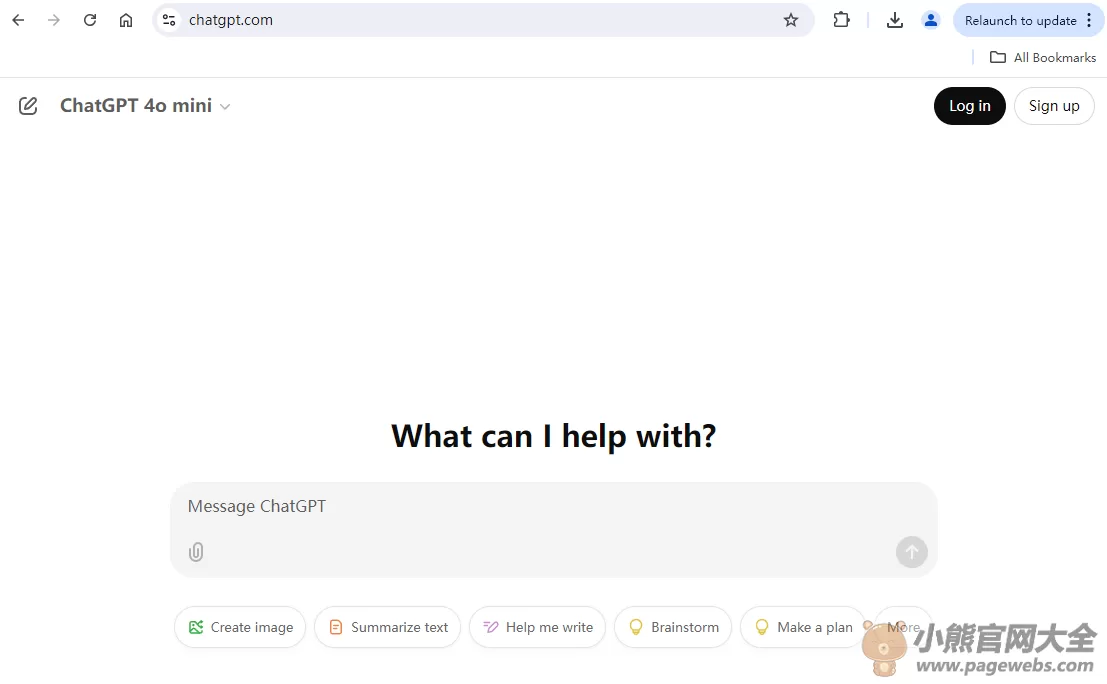Click the Log in button
The image size is (1107, 684).
click(x=969, y=106)
